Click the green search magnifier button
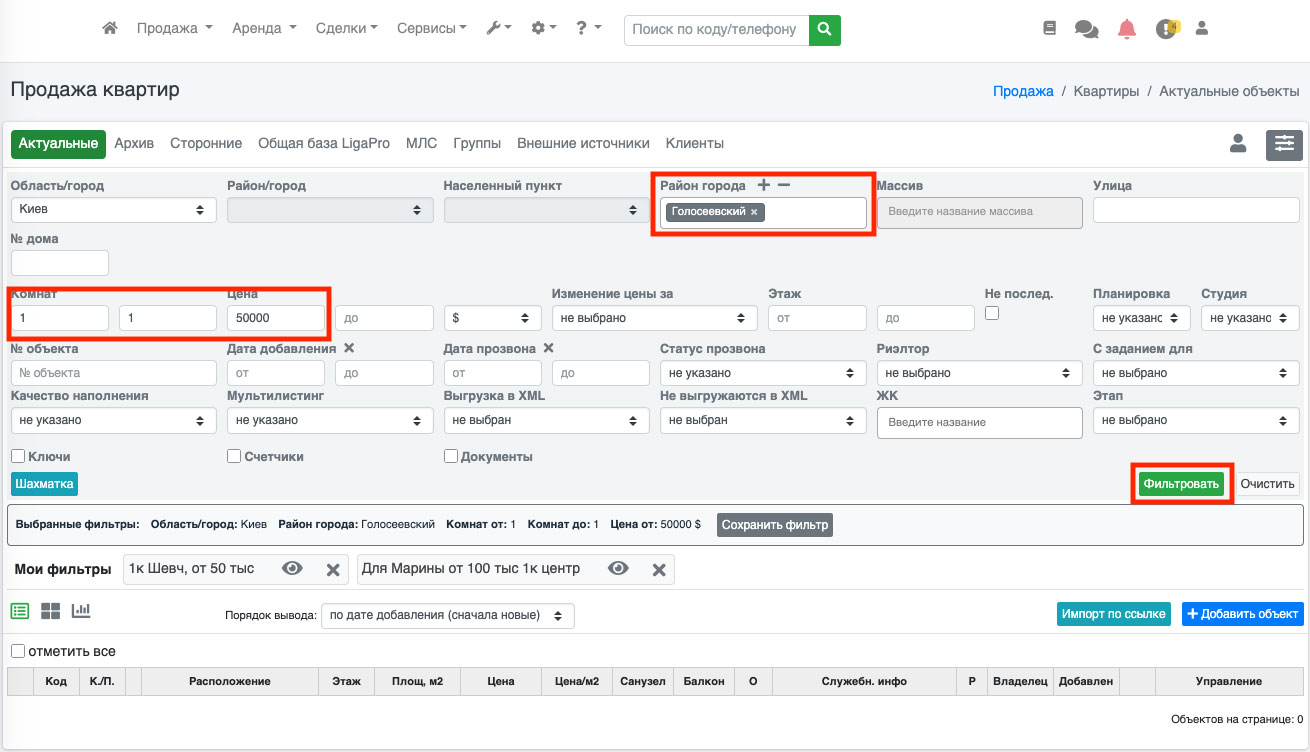Image resolution: width=1310 pixels, height=752 pixels. pos(824,30)
